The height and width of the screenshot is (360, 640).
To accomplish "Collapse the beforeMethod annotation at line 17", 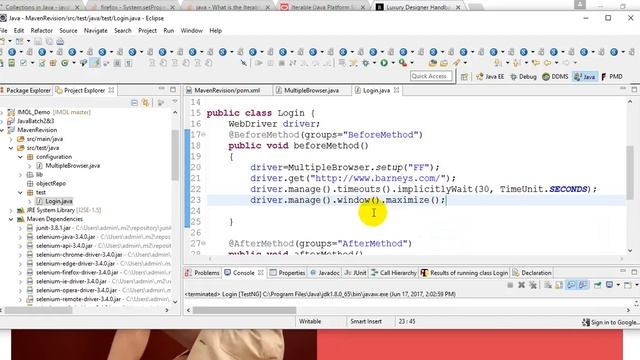I will tap(204, 134).
